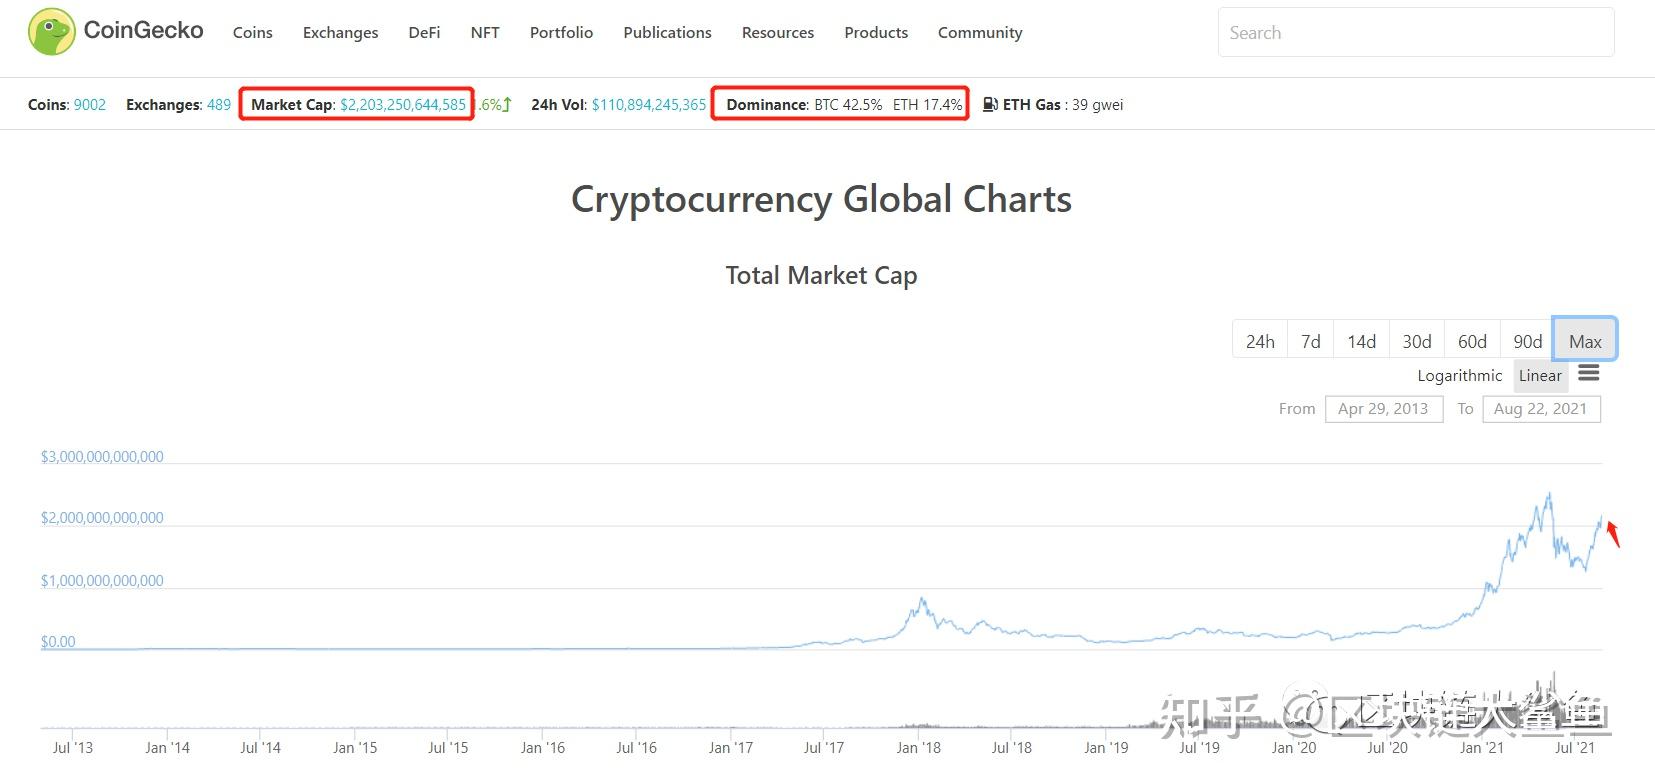The height and width of the screenshot is (783, 1655).
Task: Select the 24h time range
Action: pyautogui.click(x=1260, y=341)
